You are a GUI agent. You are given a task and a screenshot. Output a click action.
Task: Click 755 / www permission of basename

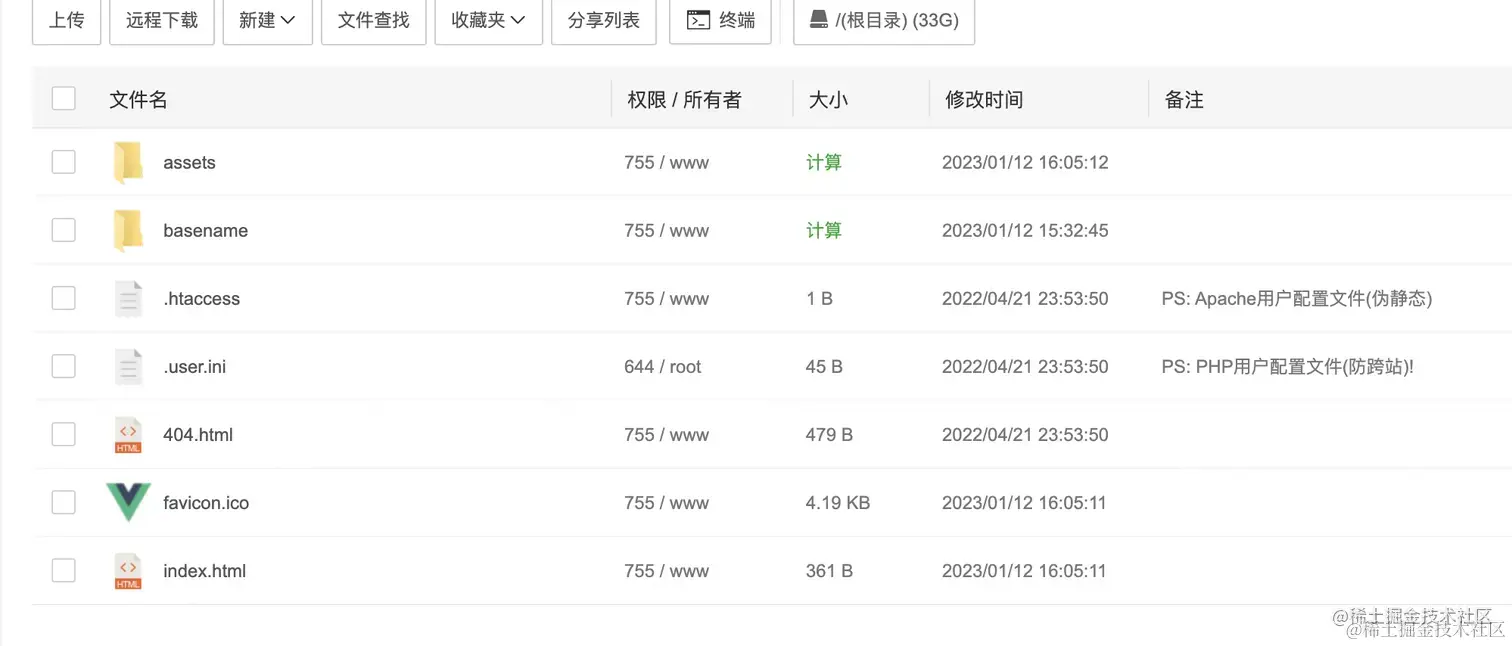(666, 231)
